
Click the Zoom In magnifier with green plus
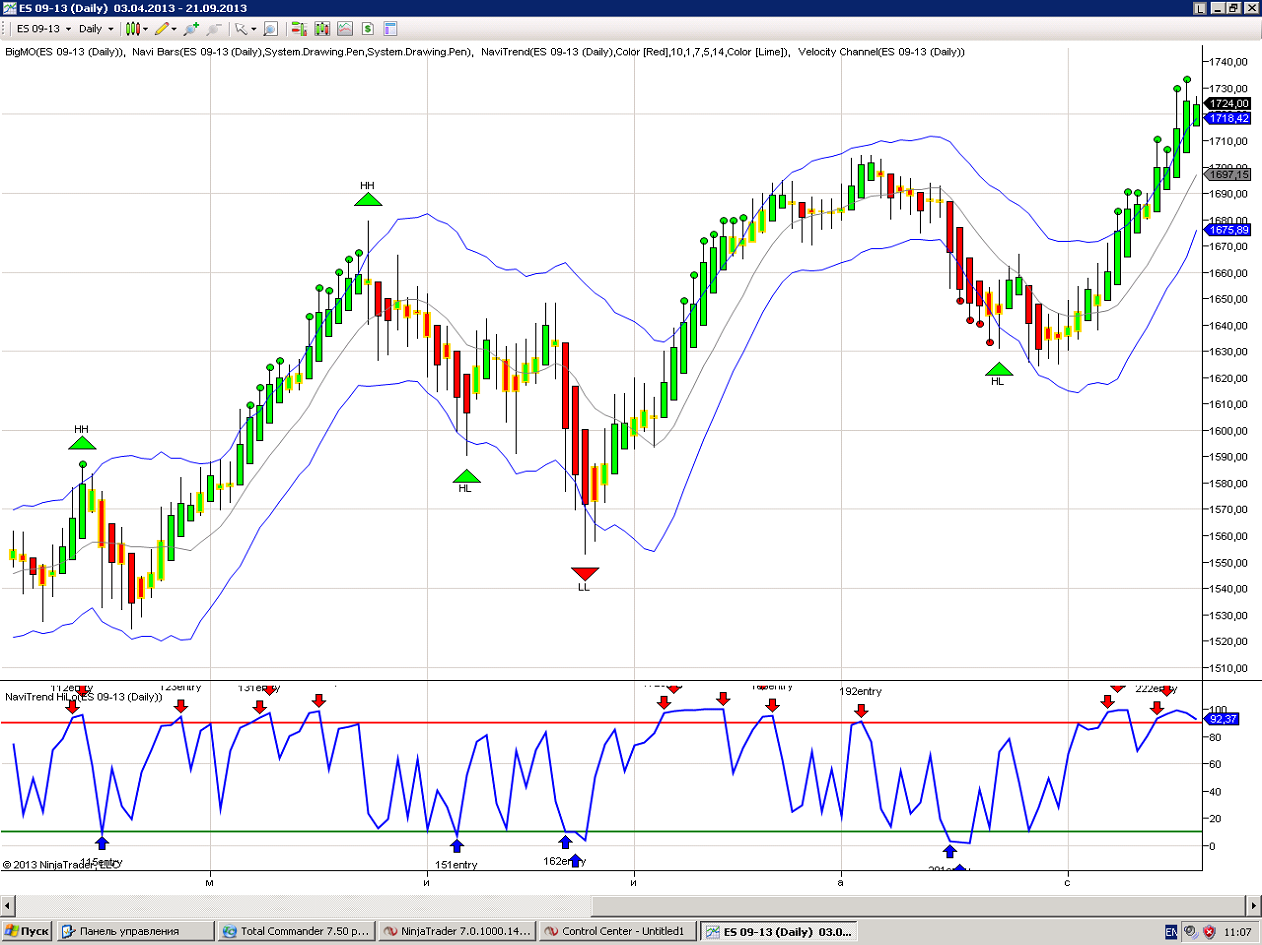[x=191, y=29]
